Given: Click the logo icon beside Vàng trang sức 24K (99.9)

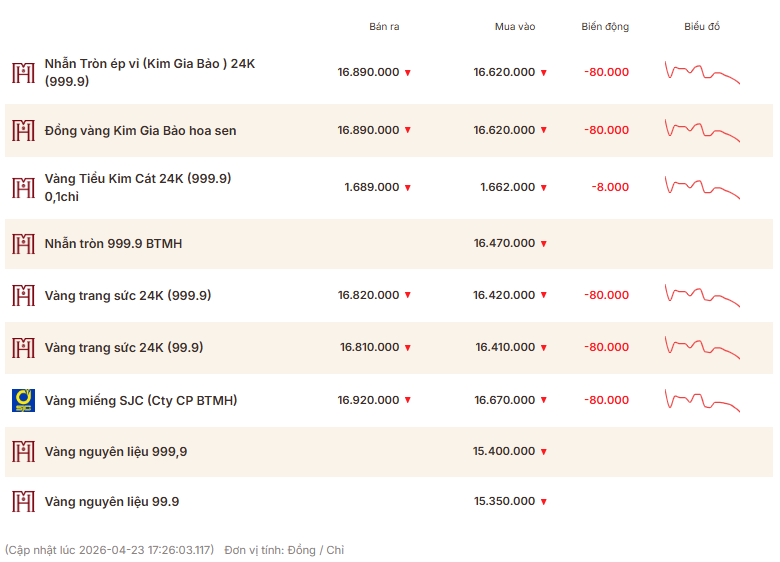Looking at the screenshot, I should click(x=23, y=347).
